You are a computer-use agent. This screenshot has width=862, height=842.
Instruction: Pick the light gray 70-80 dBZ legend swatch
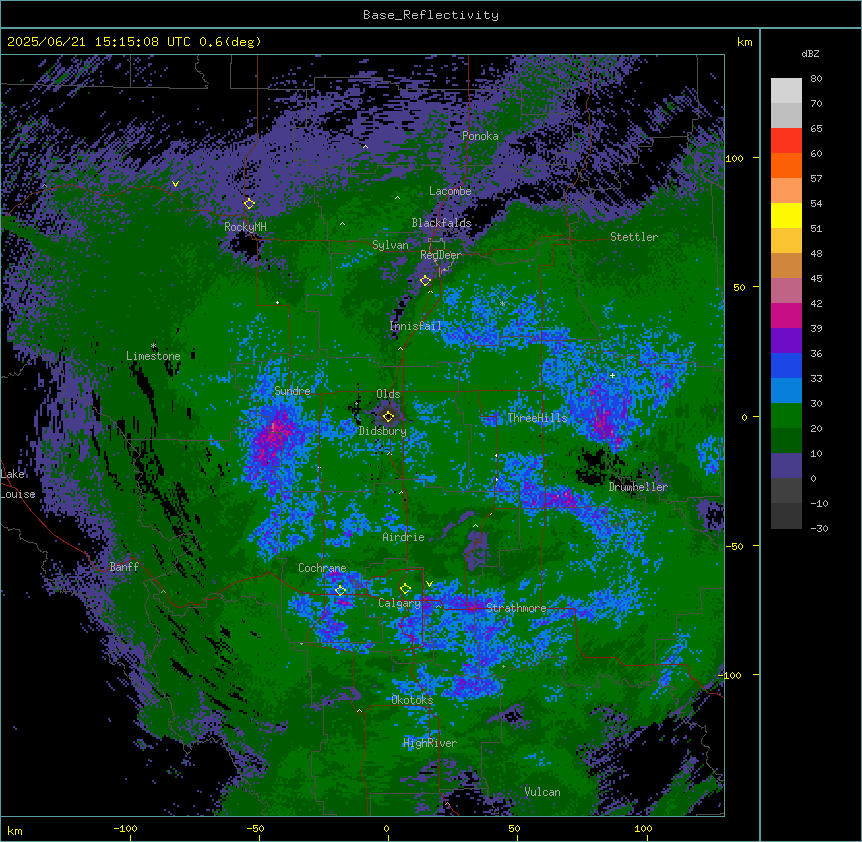coord(786,91)
